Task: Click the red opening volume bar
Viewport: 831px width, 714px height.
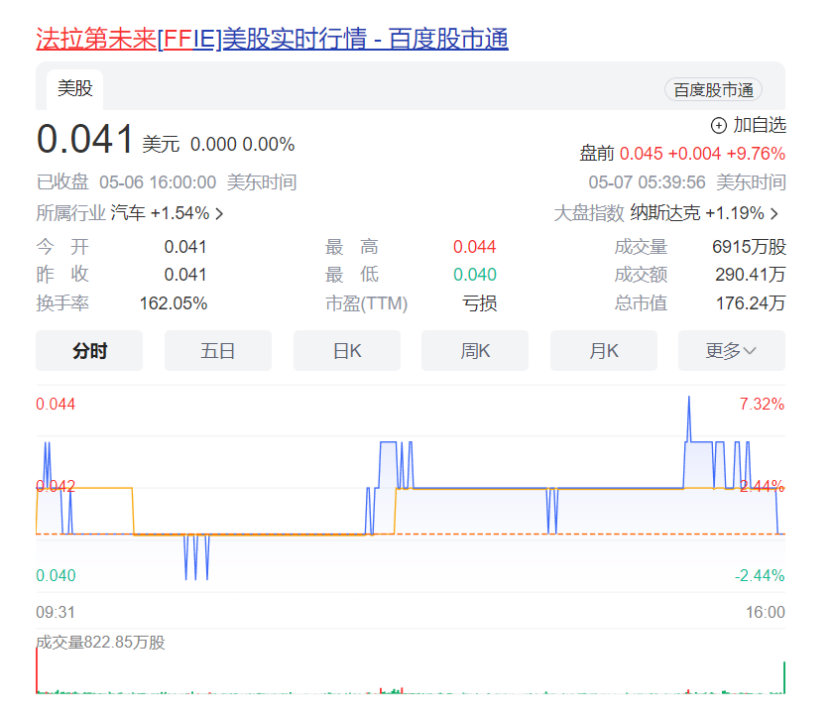Action: (x=37, y=671)
